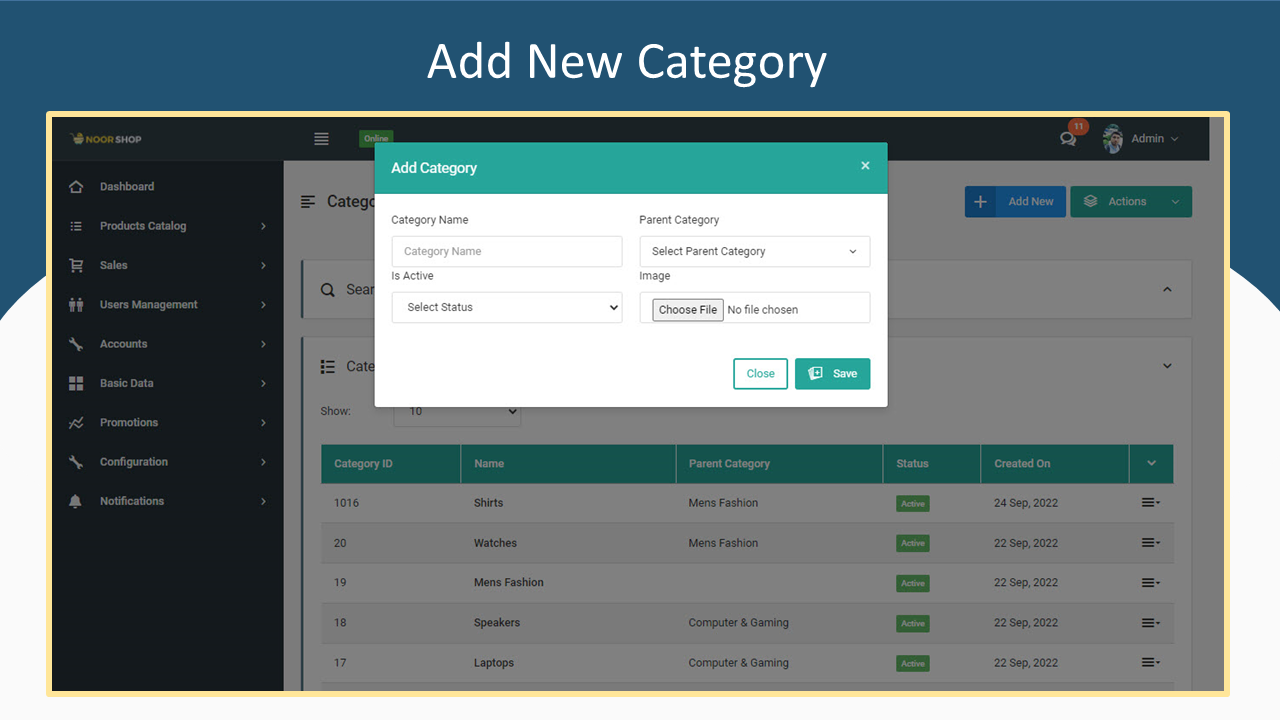
Task: Open the Dashboard from the sidebar
Action: click(127, 186)
